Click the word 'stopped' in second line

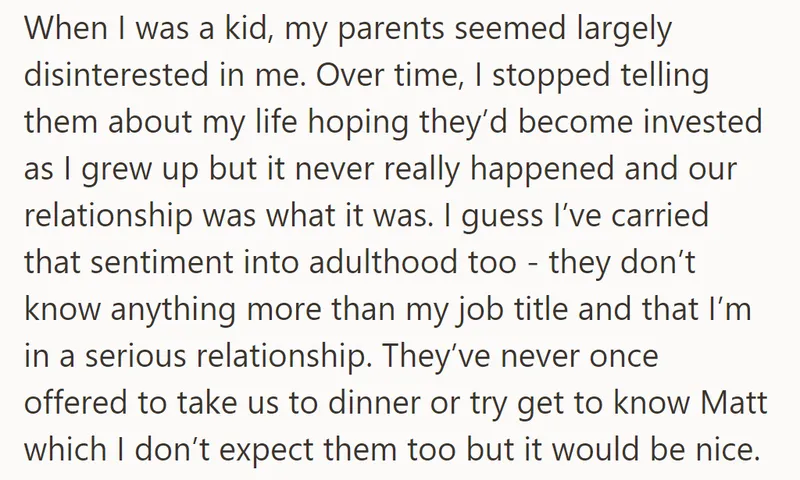click(x=551, y=77)
